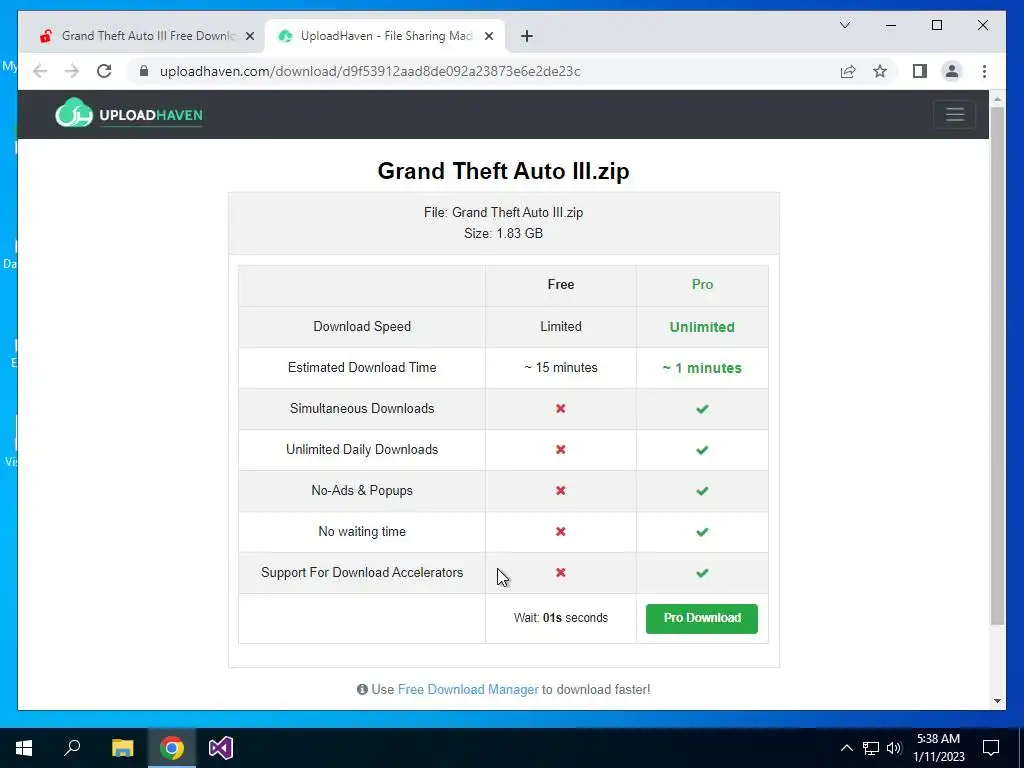Click the Support For Download Accelerators label
The height and width of the screenshot is (768, 1024).
click(x=362, y=573)
